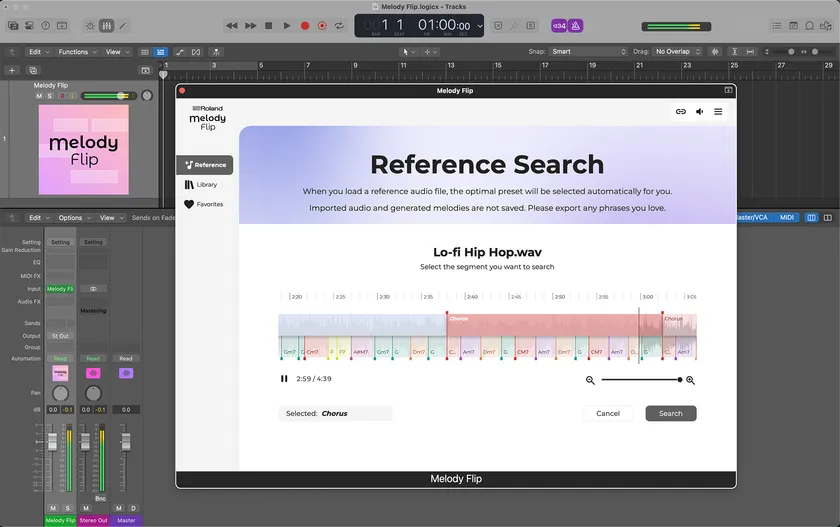Viewport: 840px width, 527px height.
Task: Open Mixer Options menu
Action: (74, 218)
